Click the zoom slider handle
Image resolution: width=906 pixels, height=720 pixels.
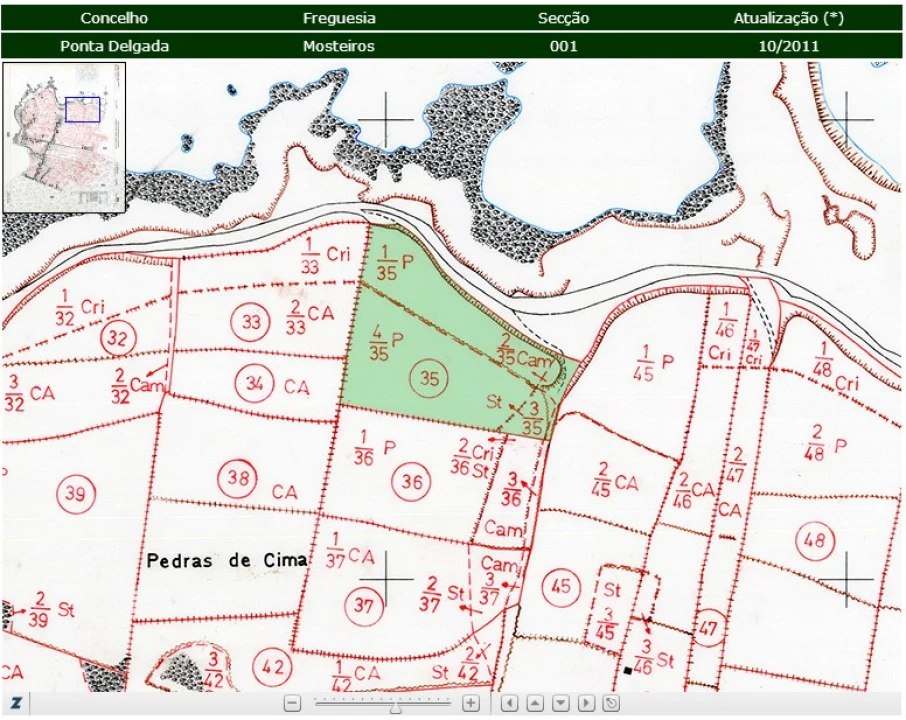[x=396, y=705]
